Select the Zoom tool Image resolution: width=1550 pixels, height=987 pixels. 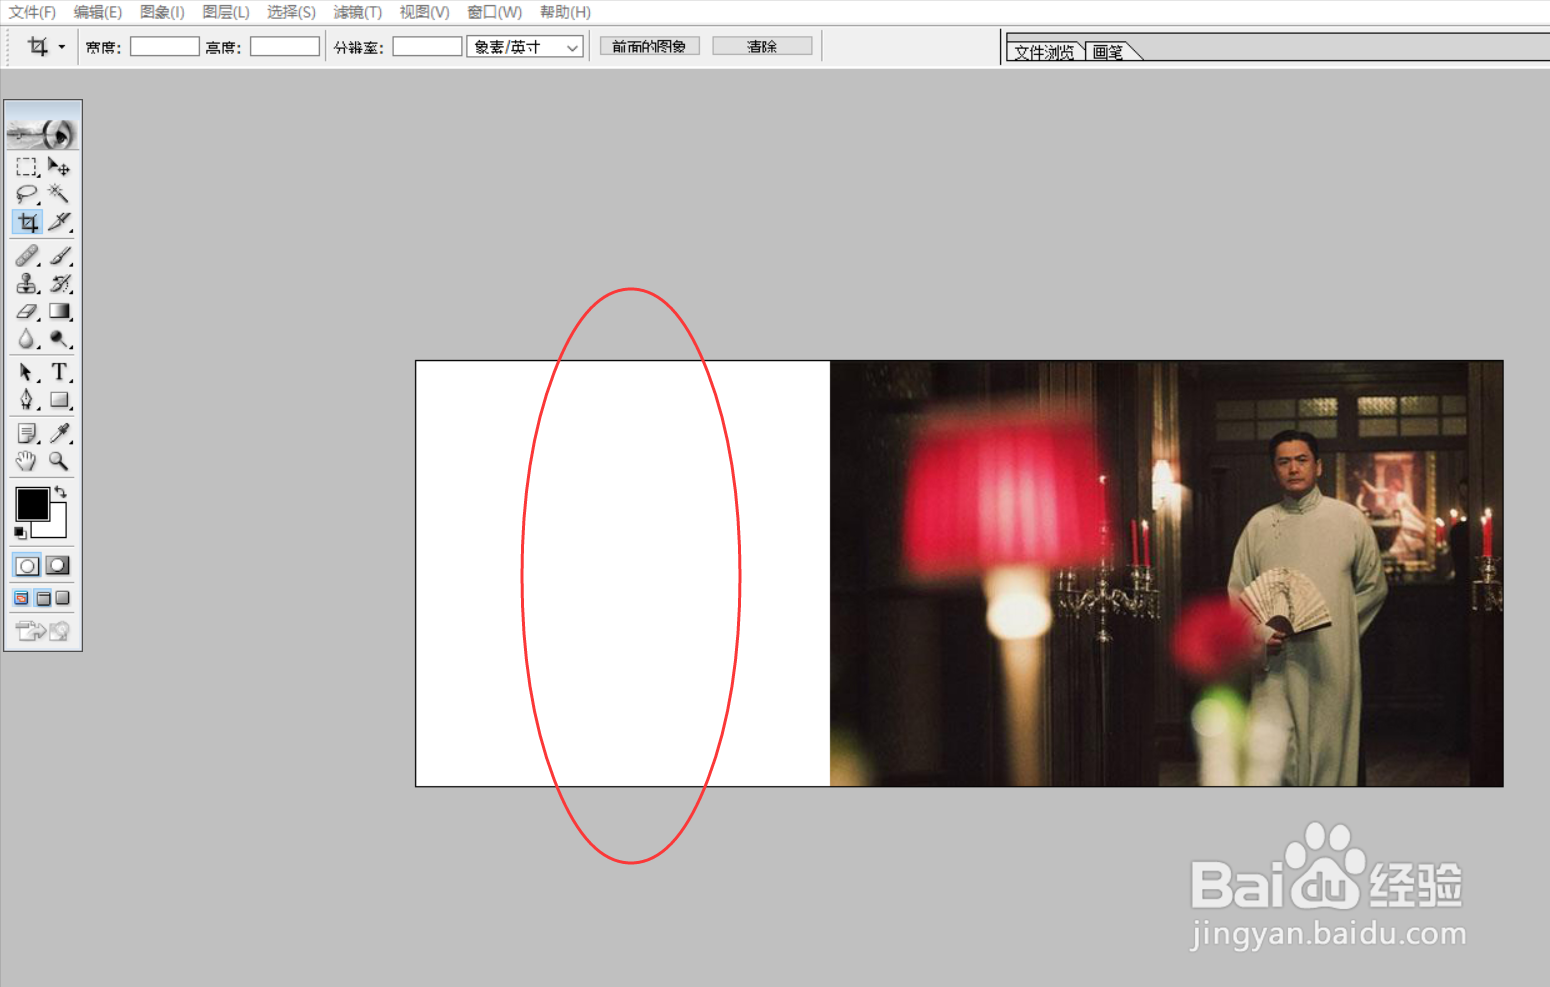(x=59, y=461)
